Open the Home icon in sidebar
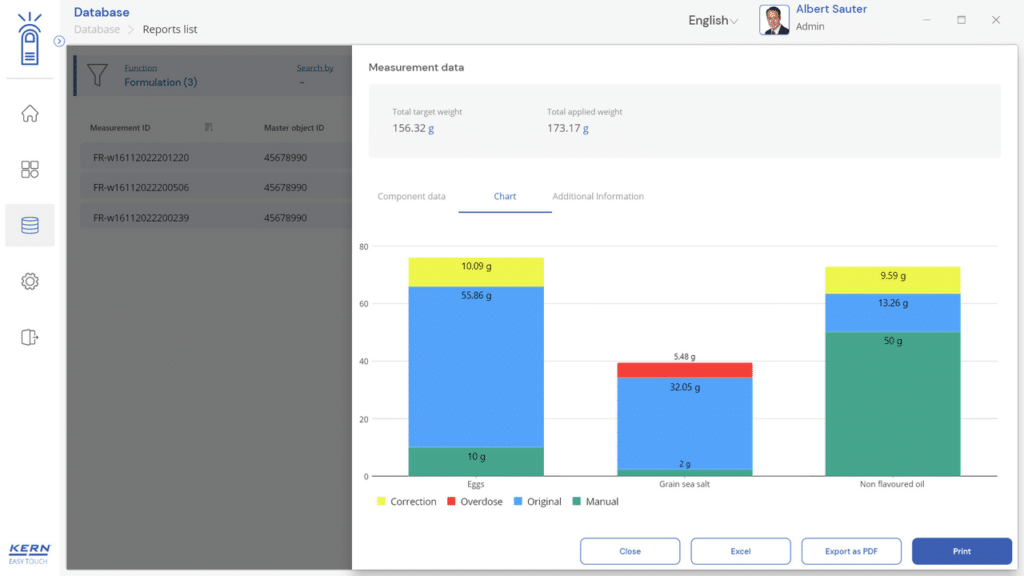This screenshot has width=1024, height=576. [x=30, y=114]
